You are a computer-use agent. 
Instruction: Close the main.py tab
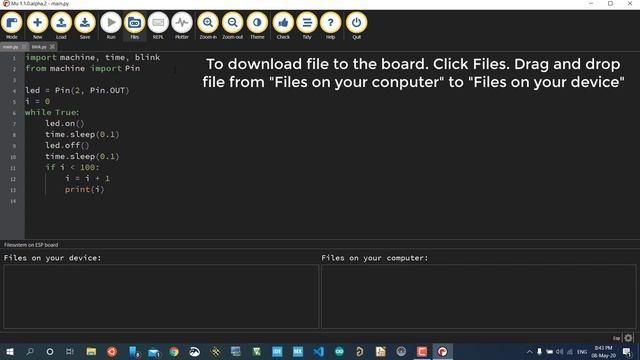[24, 47]
